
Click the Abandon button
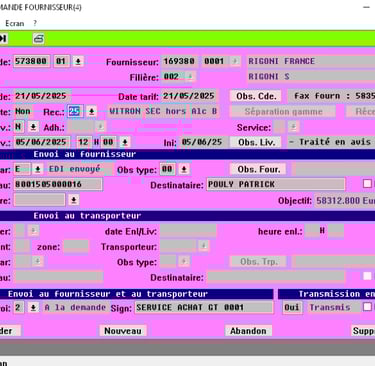(248, 331)
